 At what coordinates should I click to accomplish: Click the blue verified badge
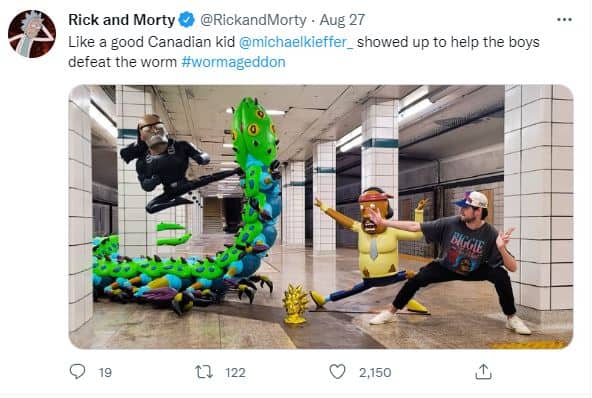[187, 20]
